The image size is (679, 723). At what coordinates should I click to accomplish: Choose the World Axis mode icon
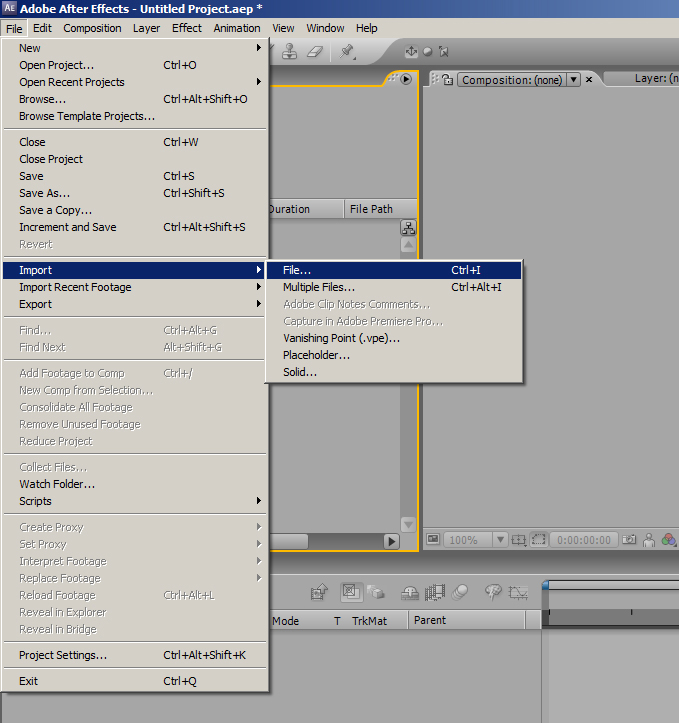pyautogui.click(x=427, y=52)
